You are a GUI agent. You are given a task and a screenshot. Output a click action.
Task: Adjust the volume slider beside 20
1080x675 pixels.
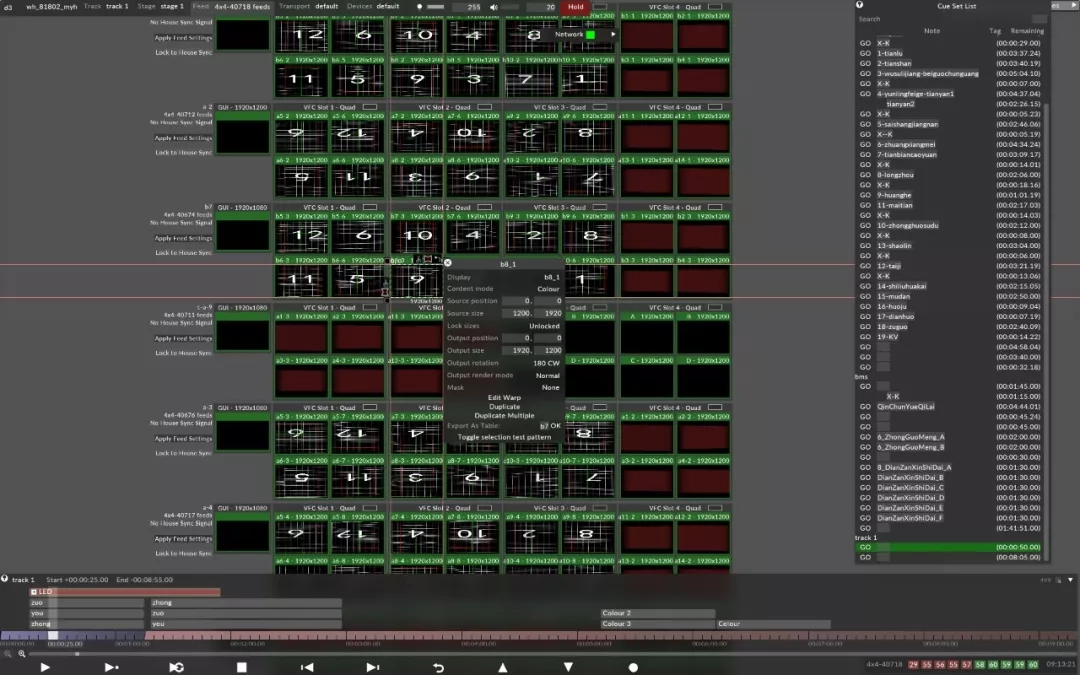(510, 7)
